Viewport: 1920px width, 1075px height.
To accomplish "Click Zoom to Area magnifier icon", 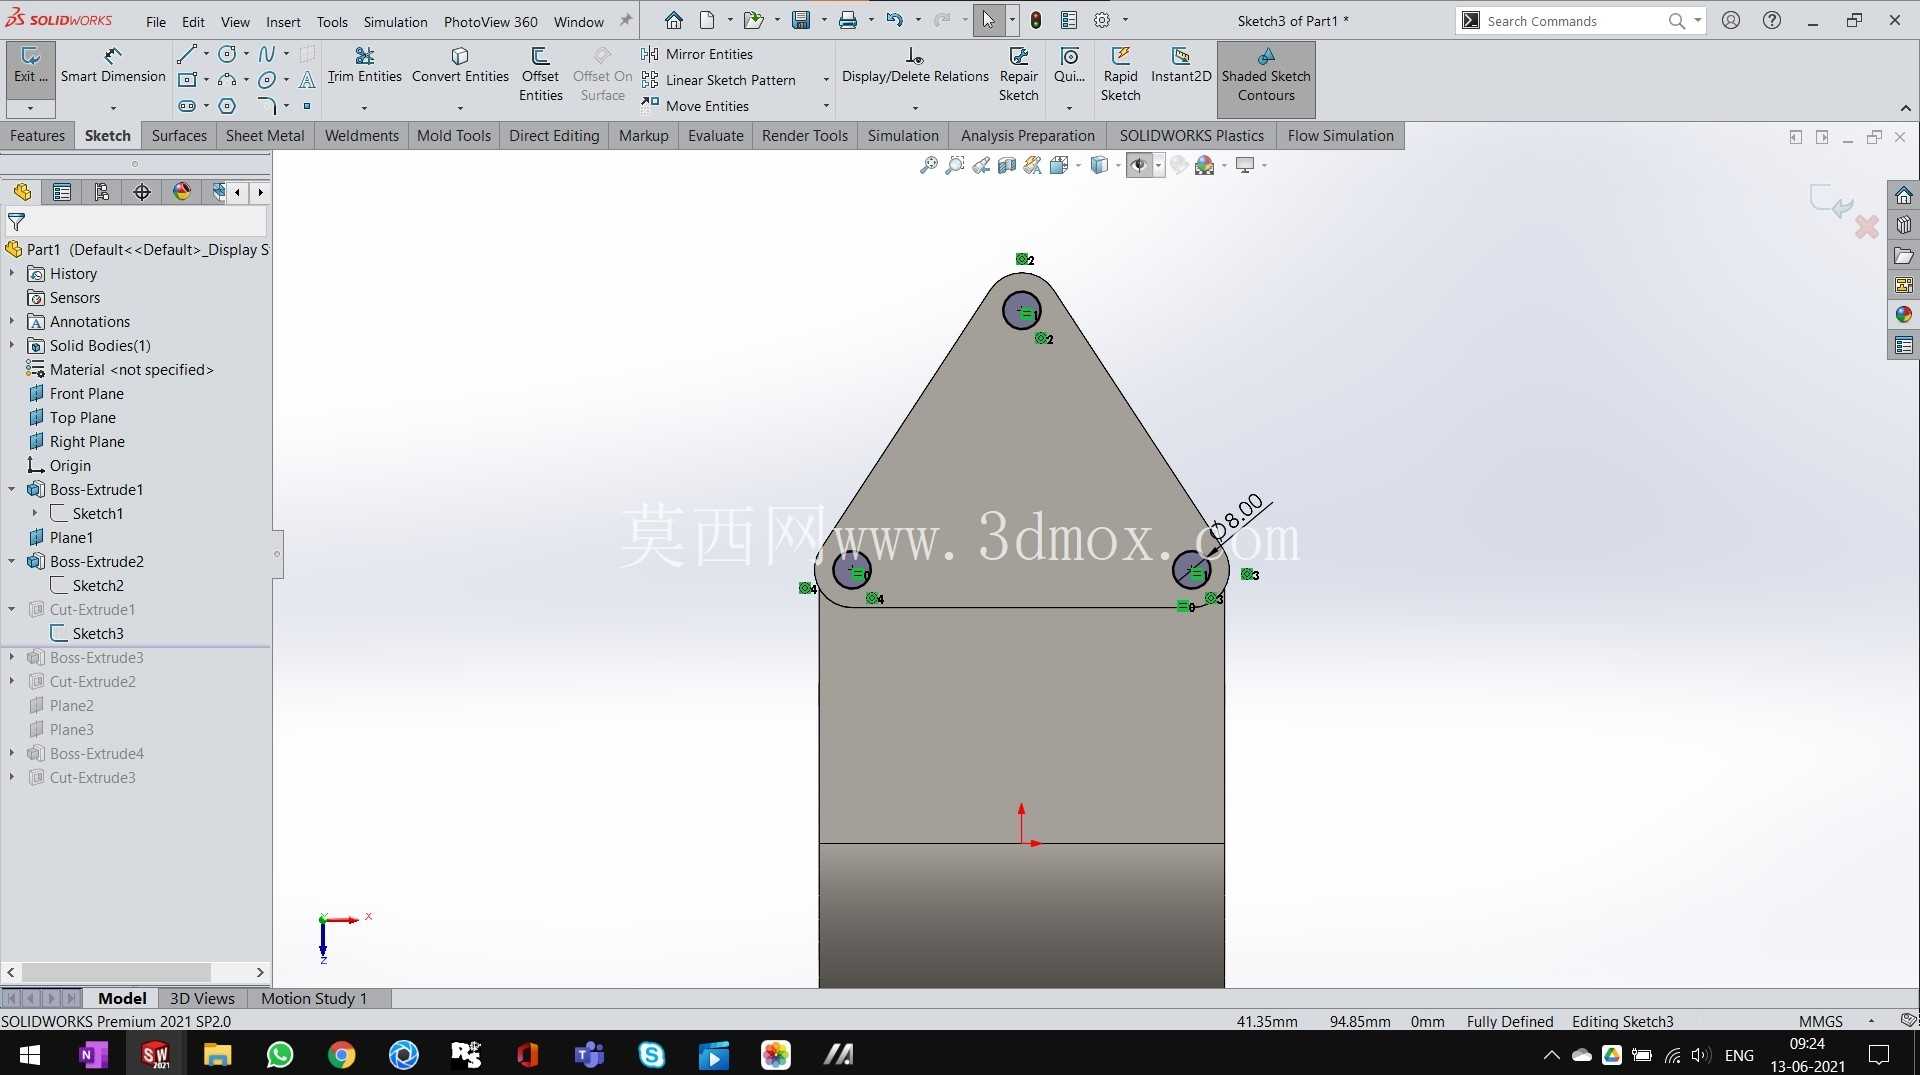I will click(x=955, y=165).
